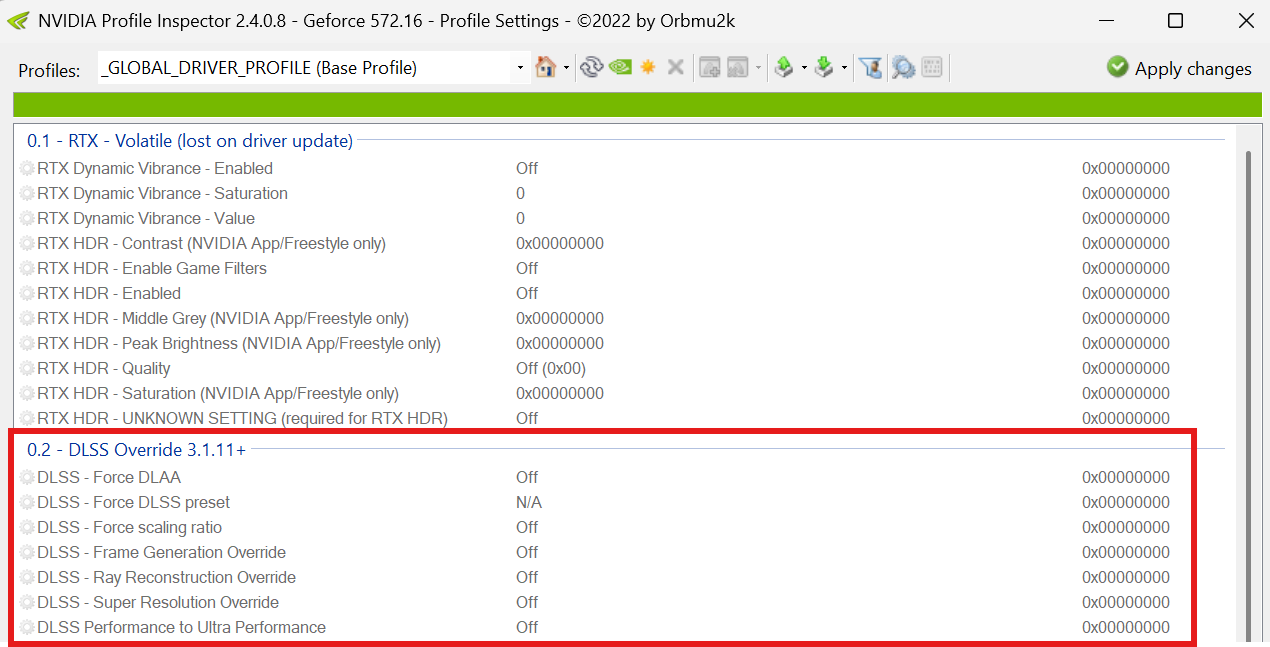Screen dimensions: 1270x647
Task: Open the Off value for RTX Dynamic Vibrance - Enabled
Action: 527,168
